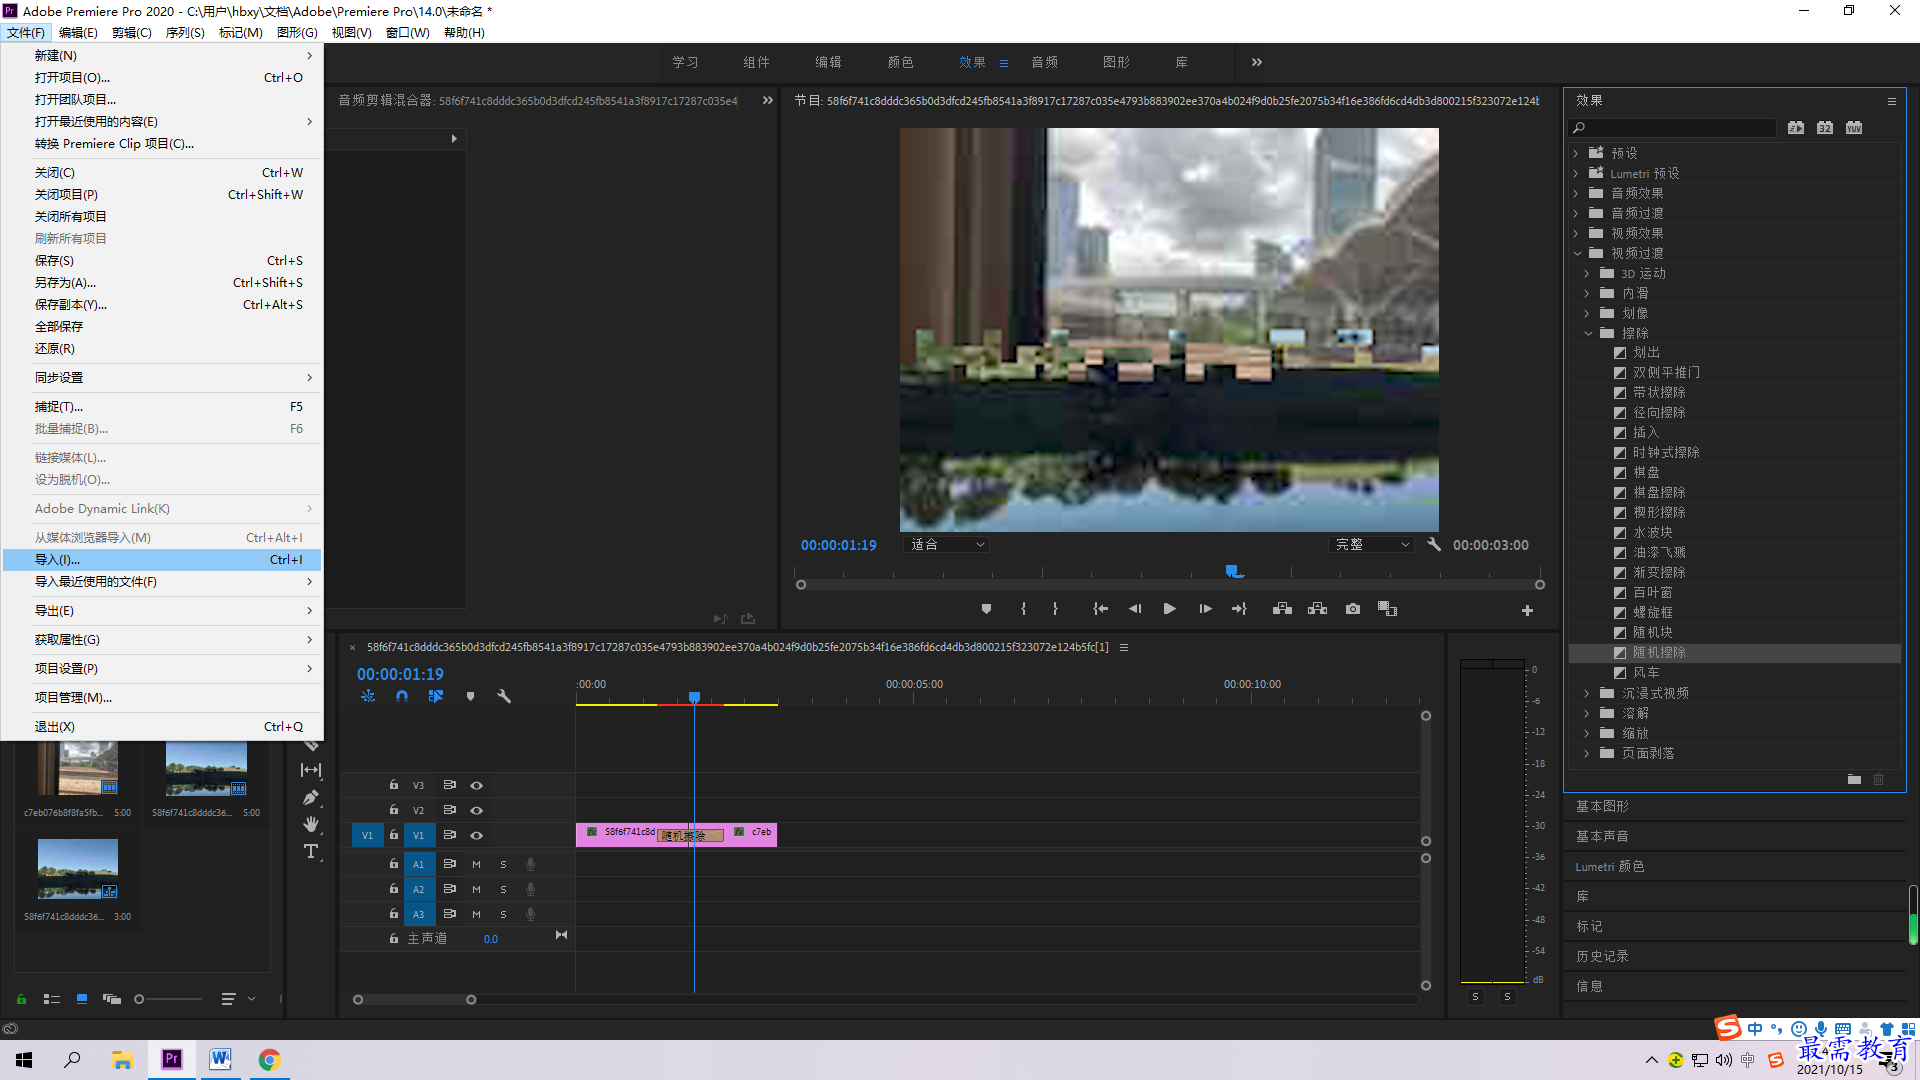
Task: Open the 历史记录 panel
Action: point(1602,957)
